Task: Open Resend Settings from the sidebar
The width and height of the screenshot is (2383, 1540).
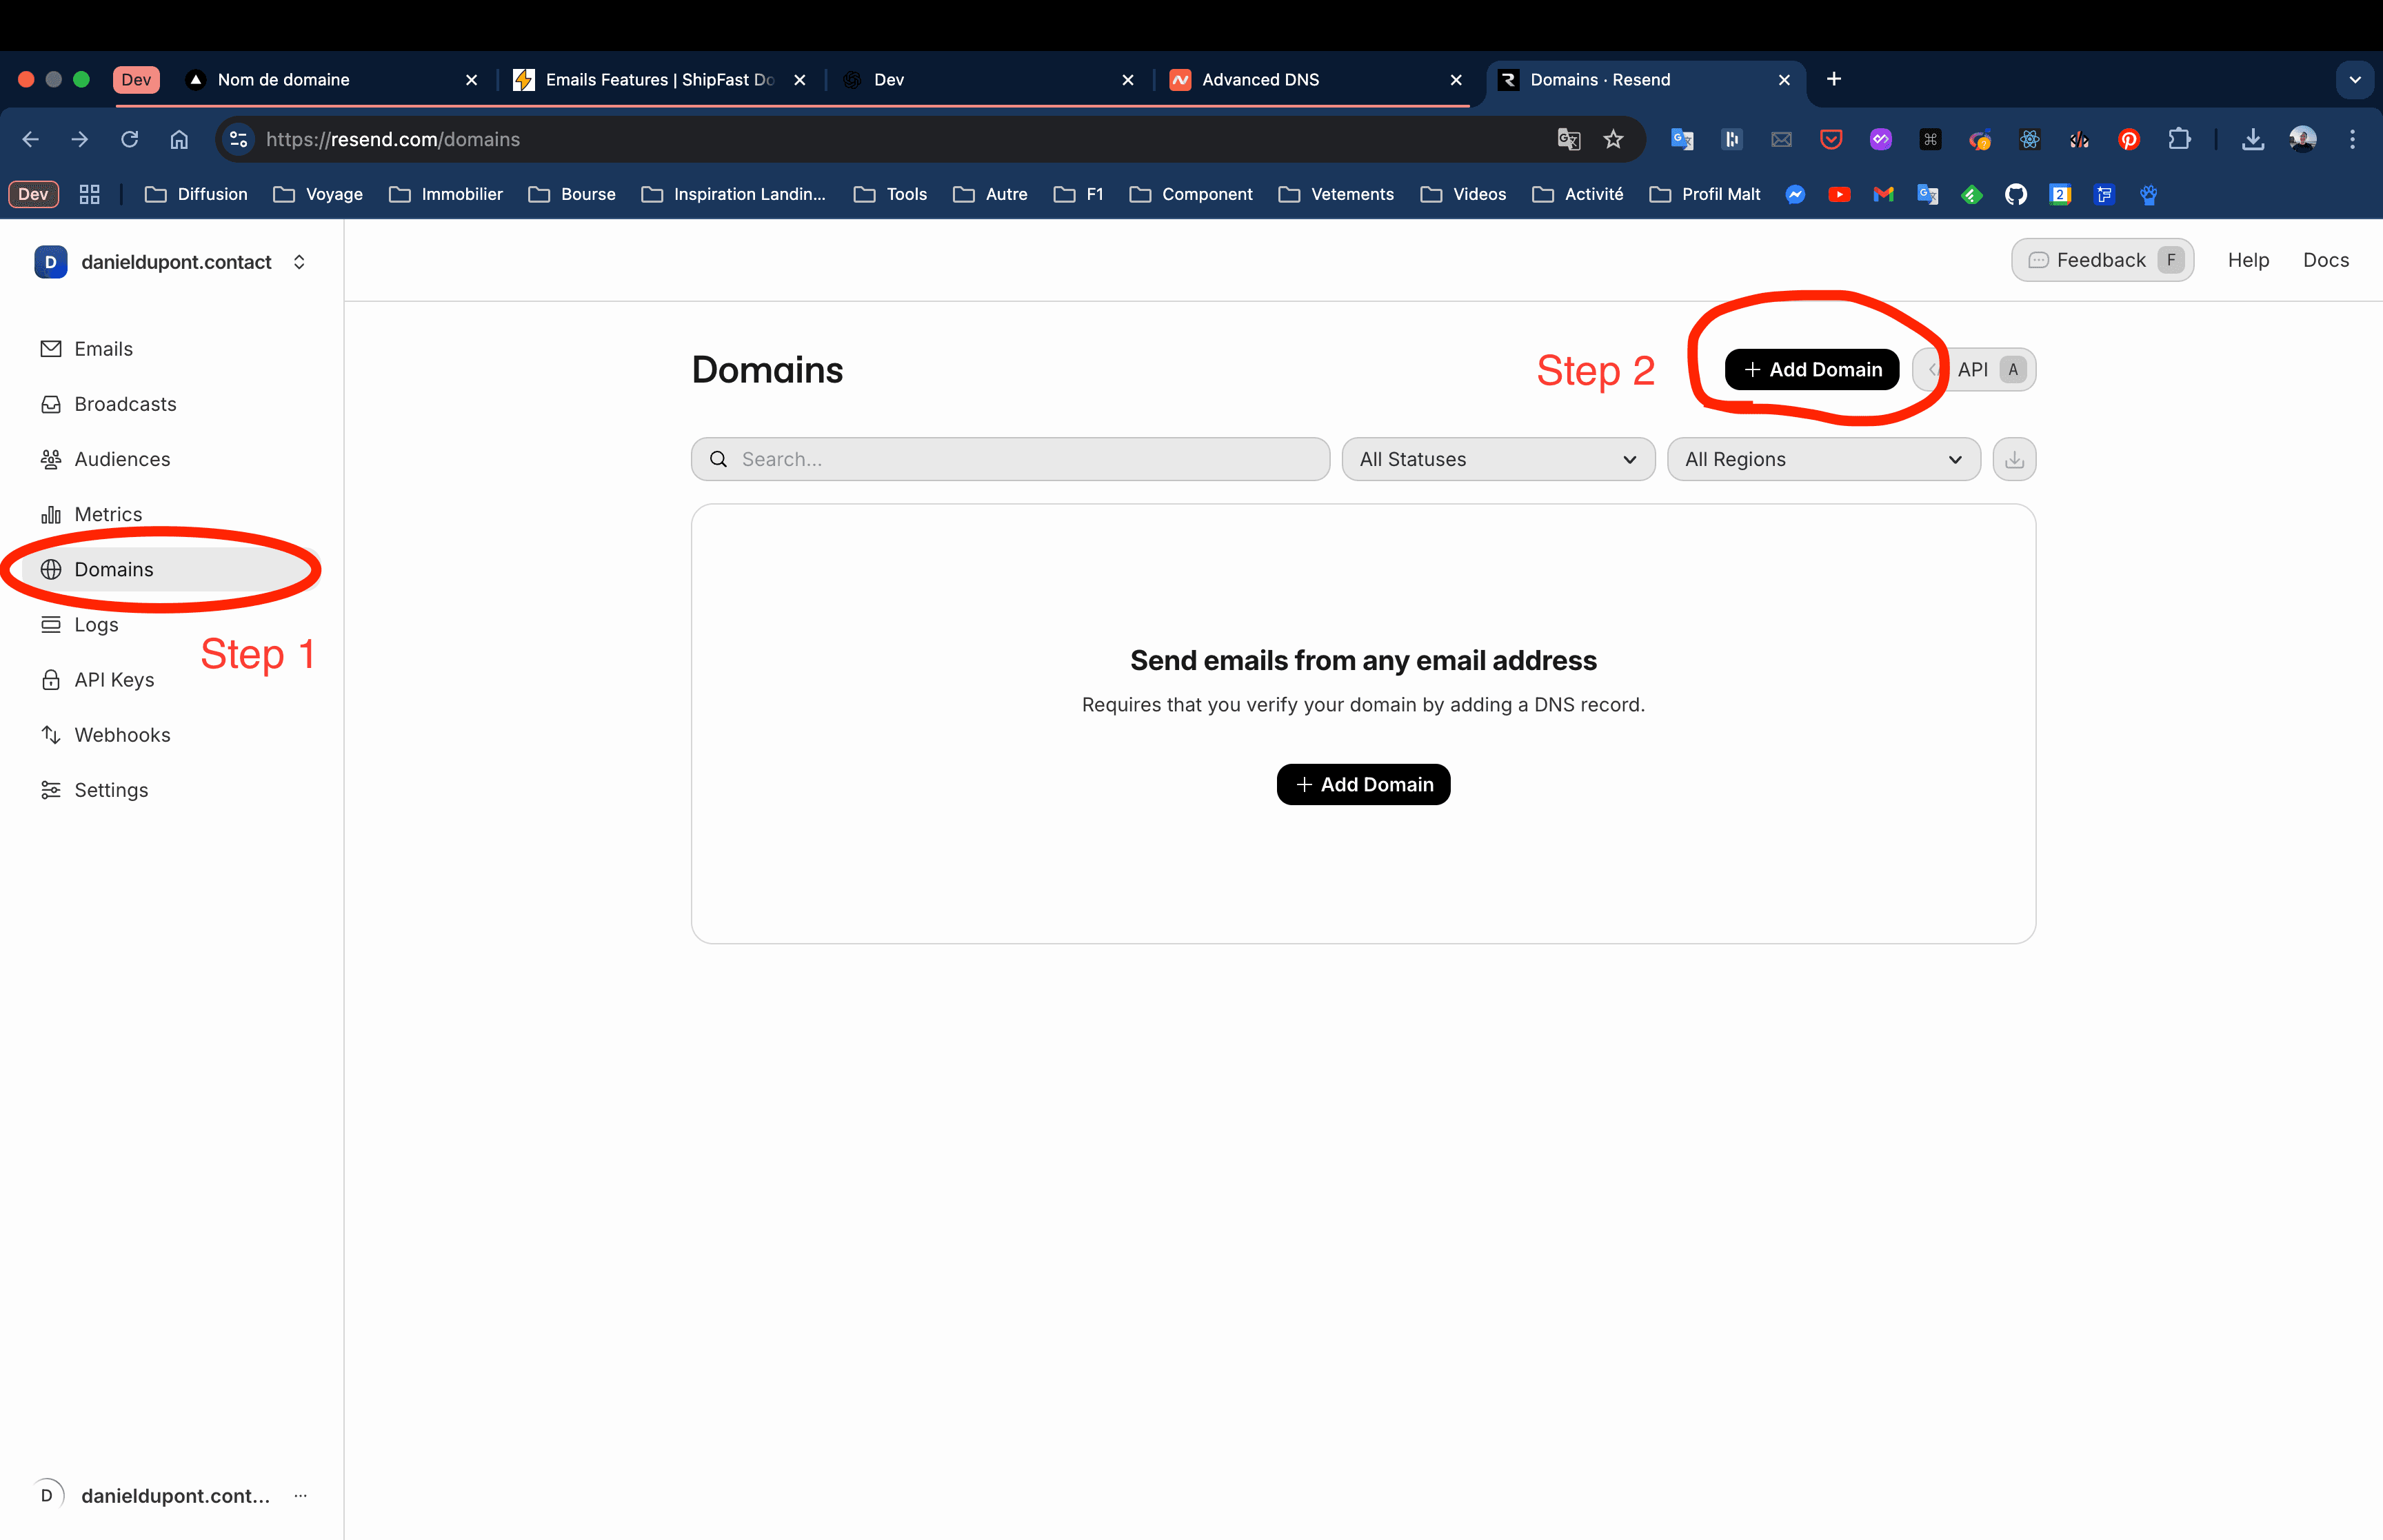Action: point(110,790)
